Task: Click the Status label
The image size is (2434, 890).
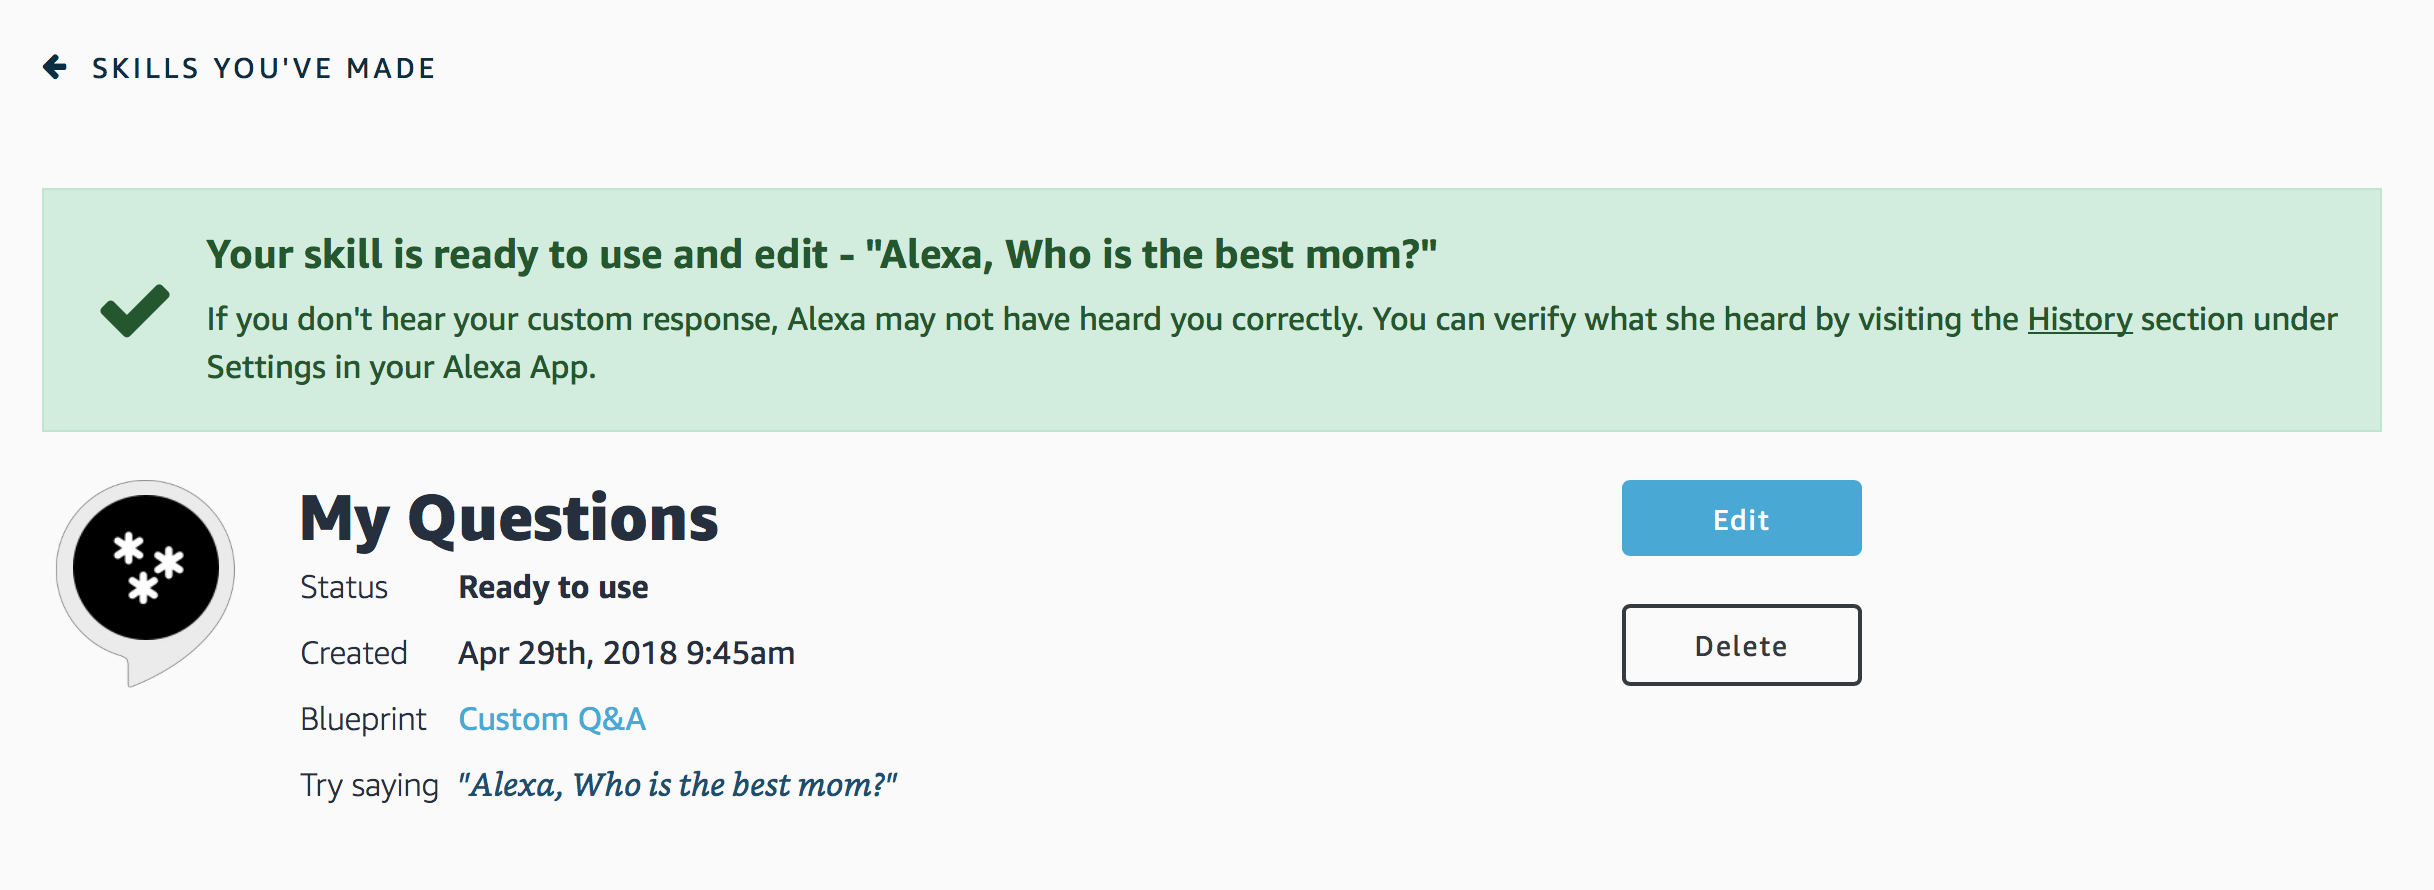Action: [344, 587]
